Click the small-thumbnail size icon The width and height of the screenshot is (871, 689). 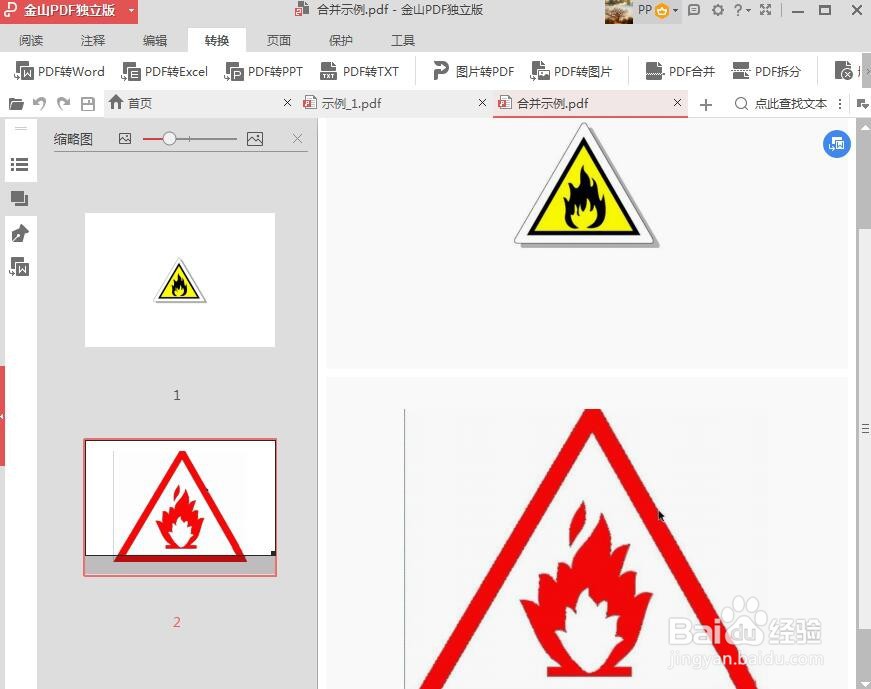point(125,139)
